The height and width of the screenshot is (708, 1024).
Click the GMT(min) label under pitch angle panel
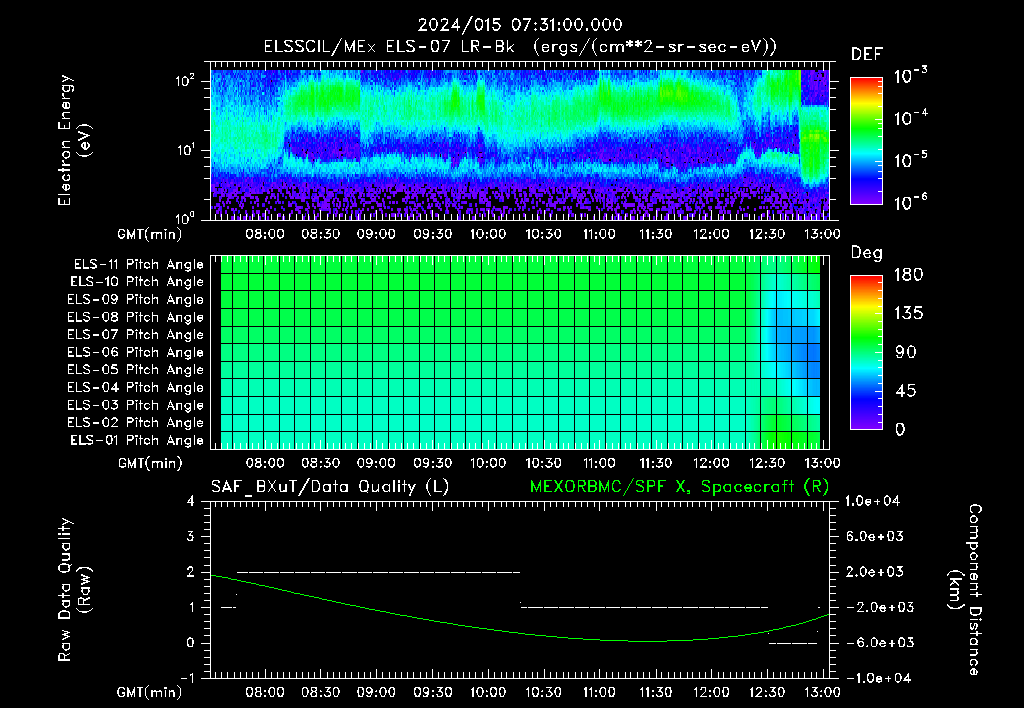coord(150,464)
